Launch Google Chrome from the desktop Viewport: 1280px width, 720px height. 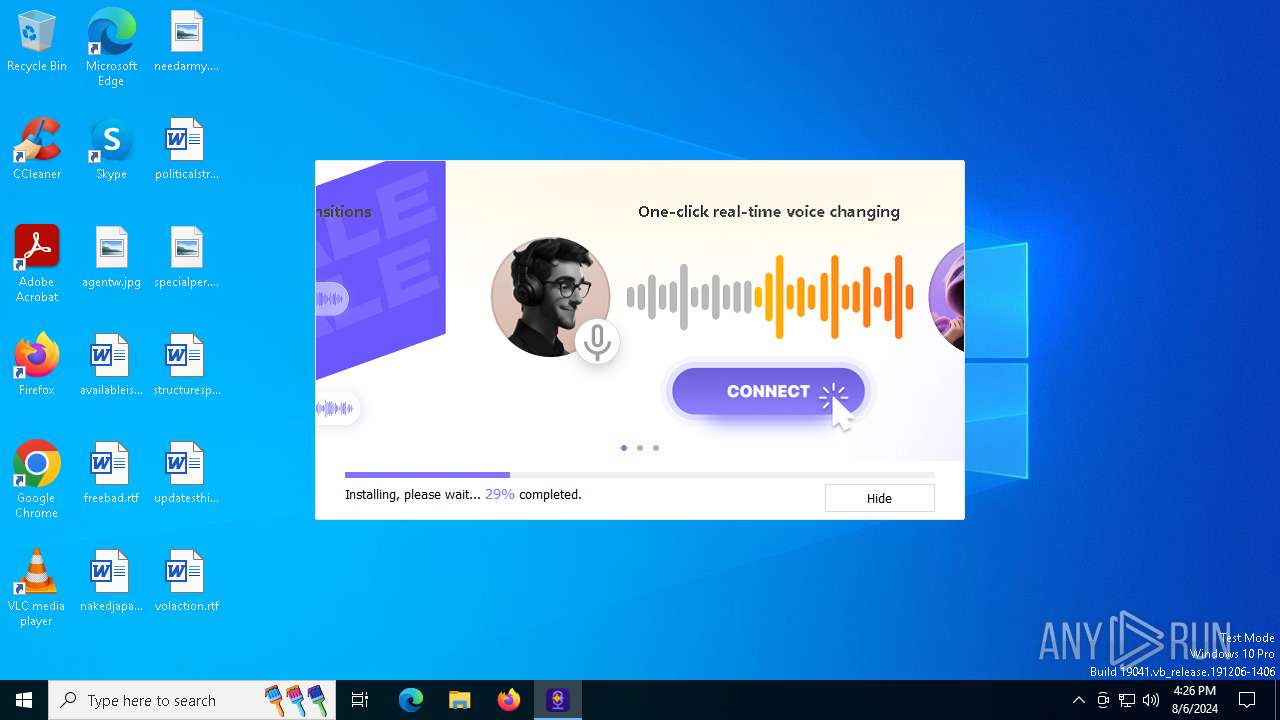[37, 480]
